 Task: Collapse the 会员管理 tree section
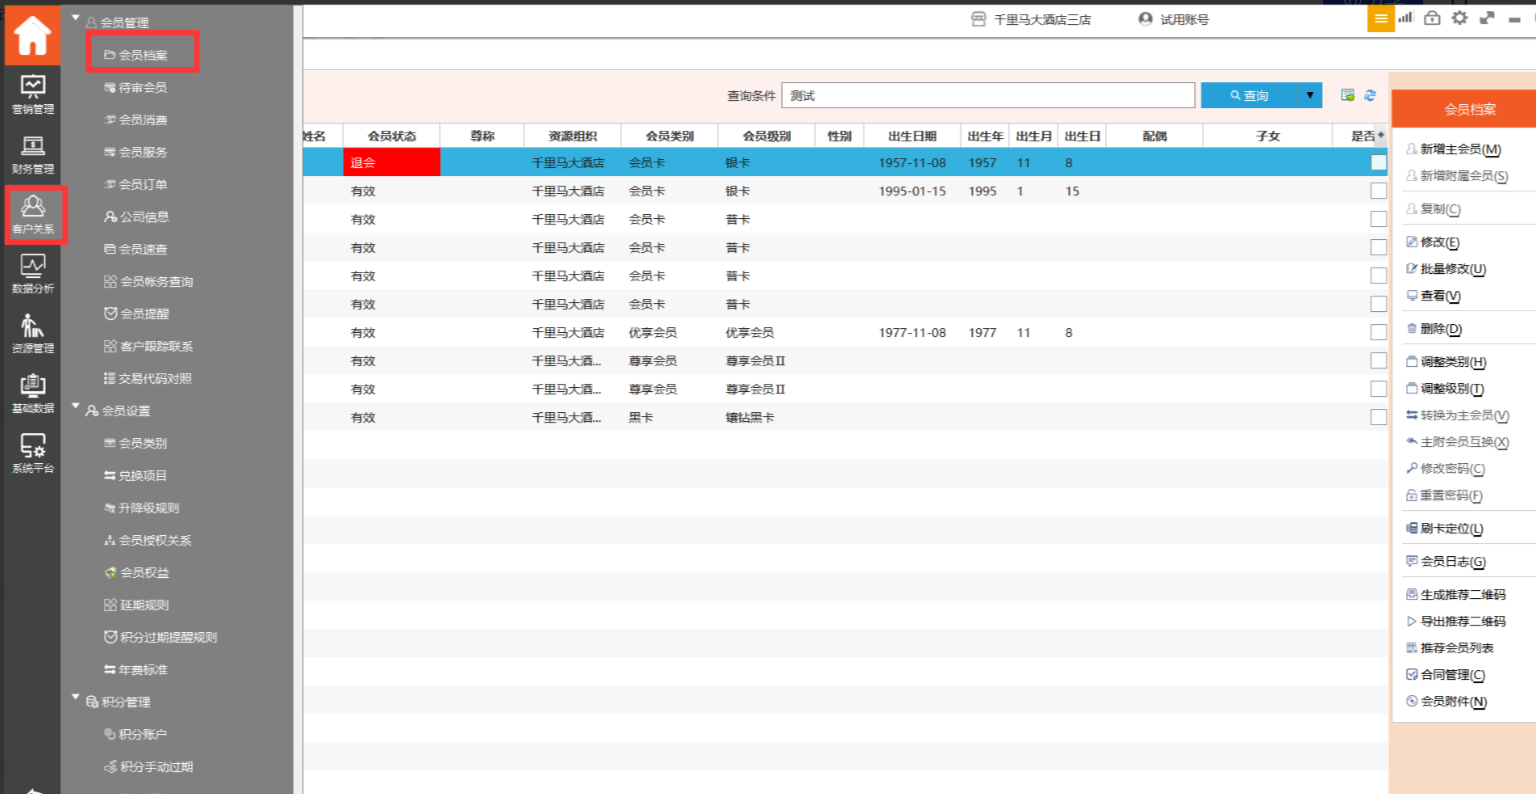click(76, 19)
